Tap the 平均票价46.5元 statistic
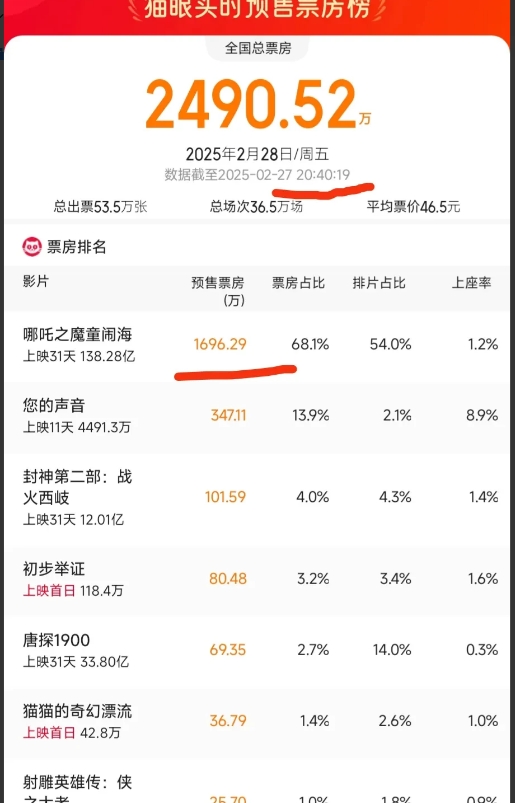515x803 pixels. click(413, 206)
